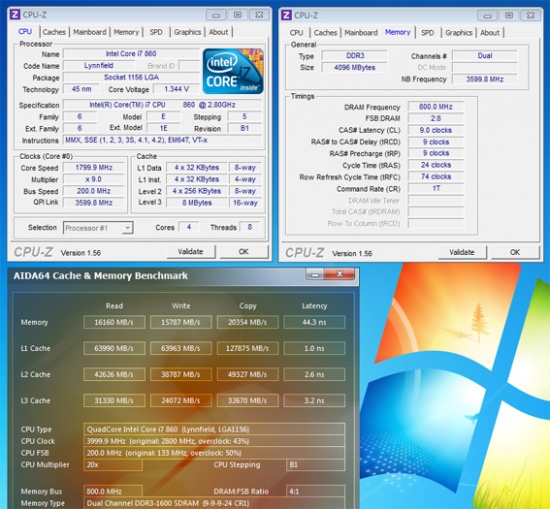This screenshot has width=550, height=509.
Task: Click Core Speed value 1799.9 MHz
Action: point(94,168)
